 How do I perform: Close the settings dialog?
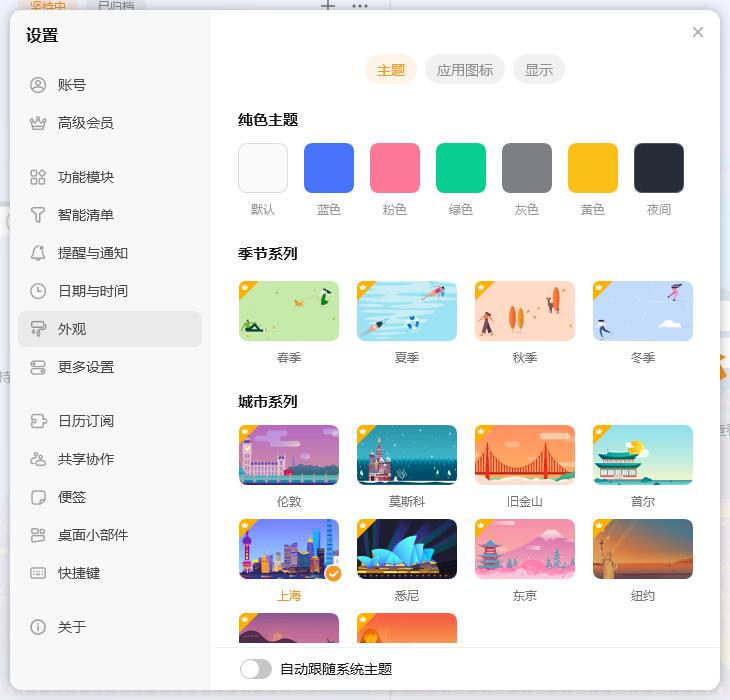click(x=698, y=32)
